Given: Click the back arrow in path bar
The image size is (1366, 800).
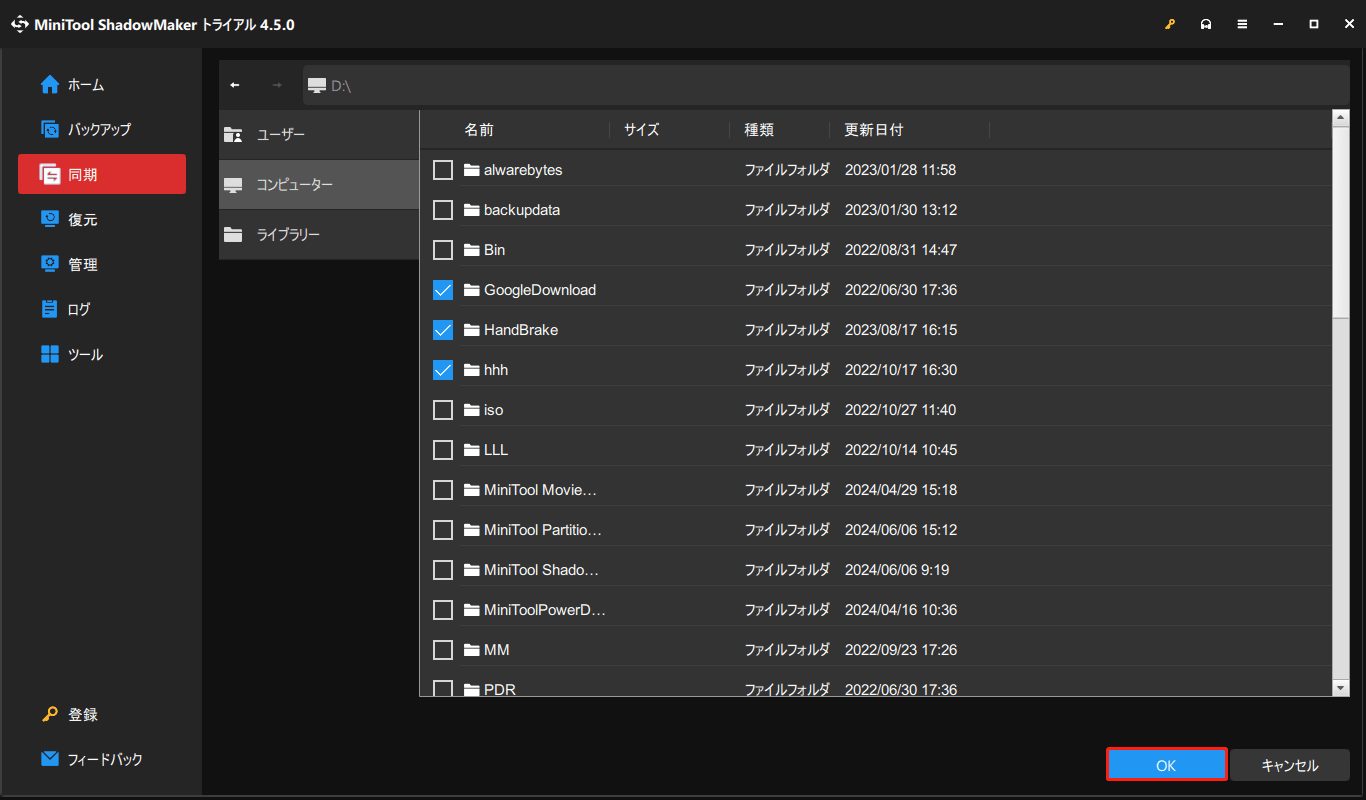Looking at the screenshot, I should [235, 85].
